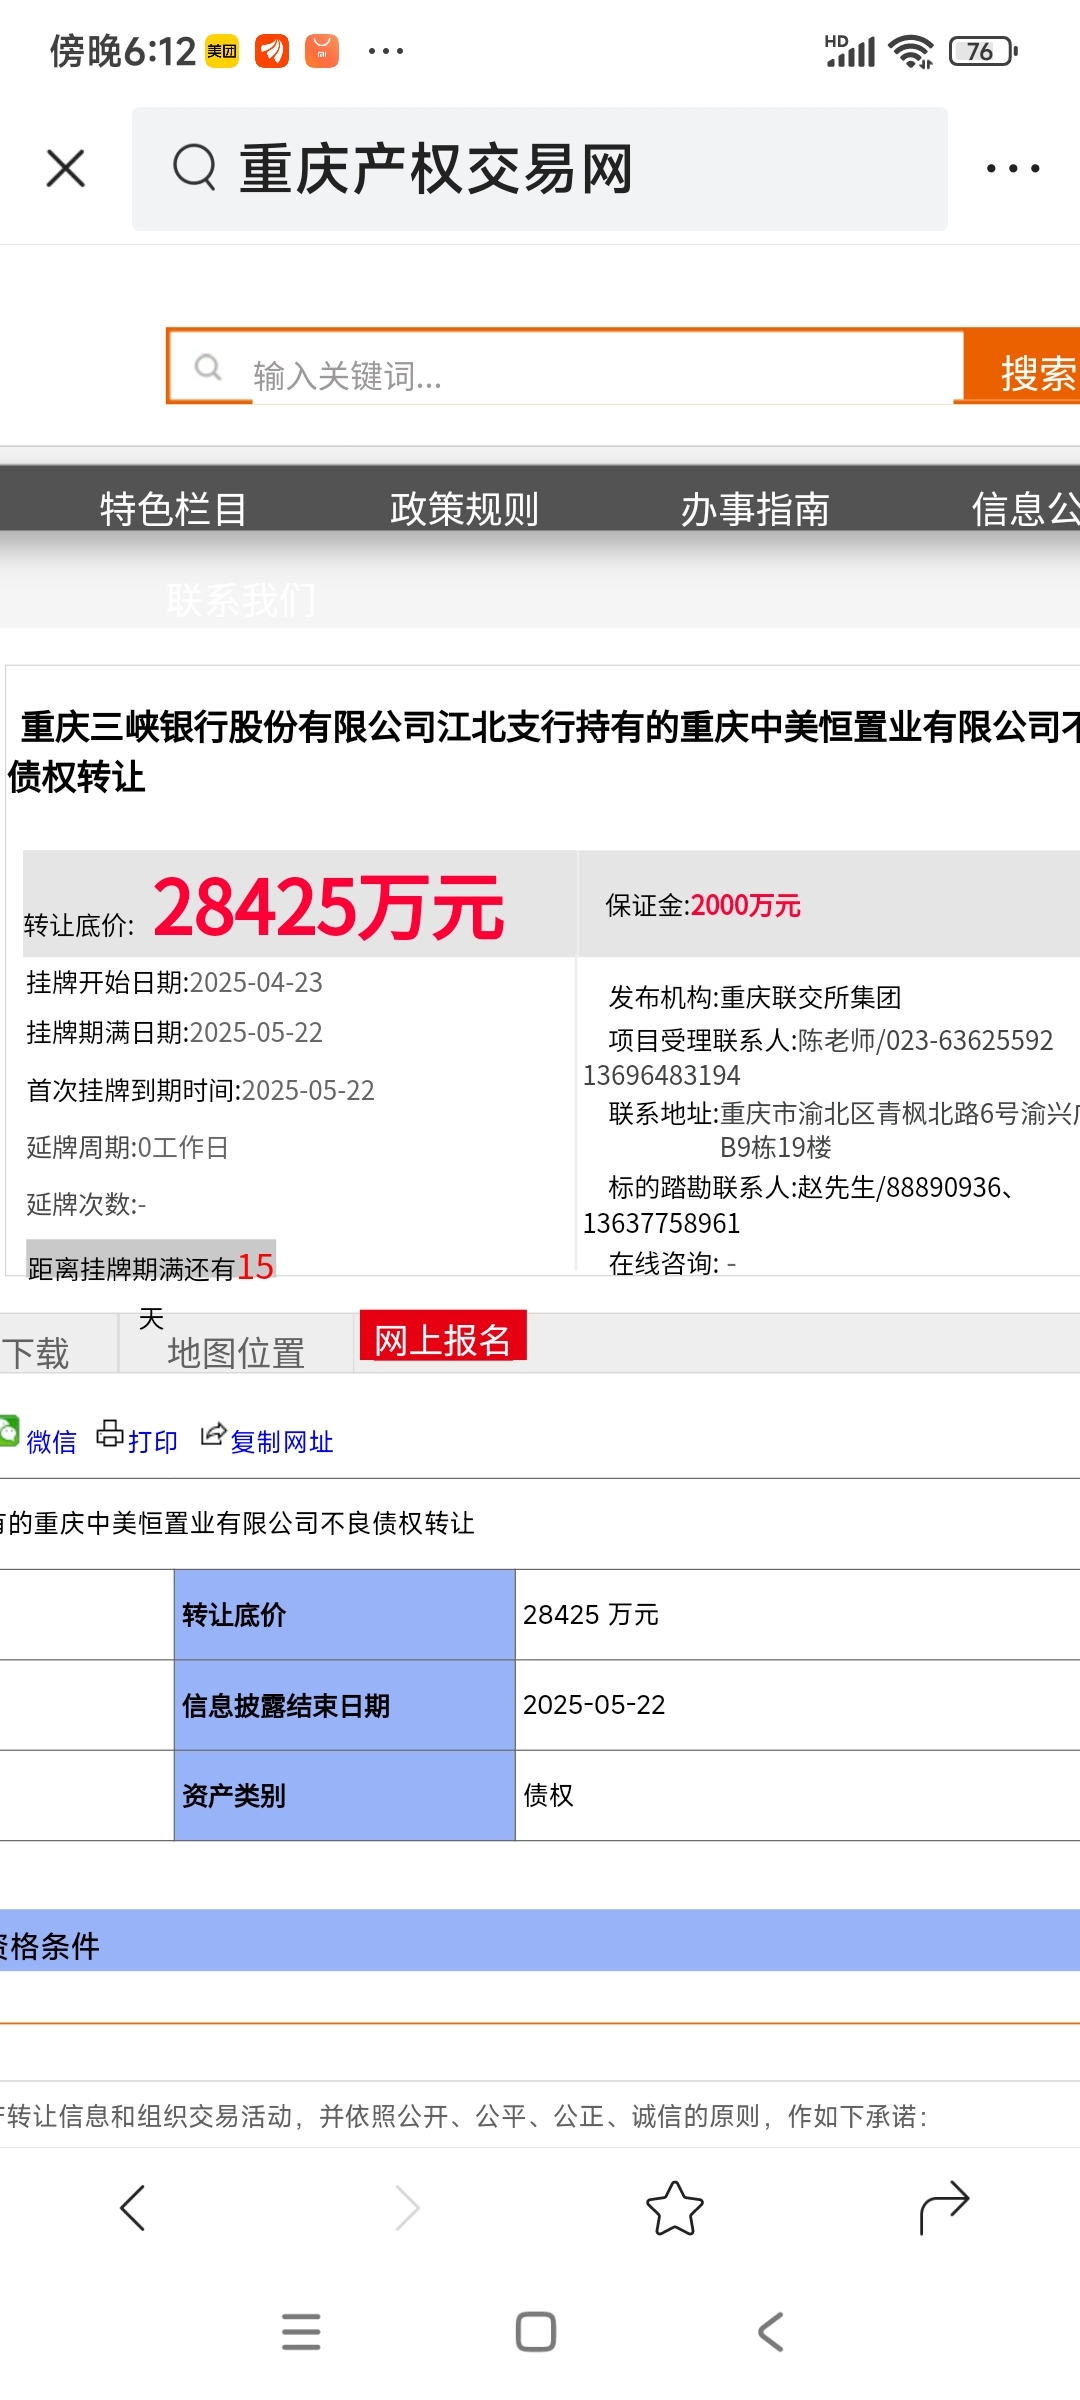
Task: Tap the address bar showing 重庆产权交易网
Action: (x=540, y=169)
